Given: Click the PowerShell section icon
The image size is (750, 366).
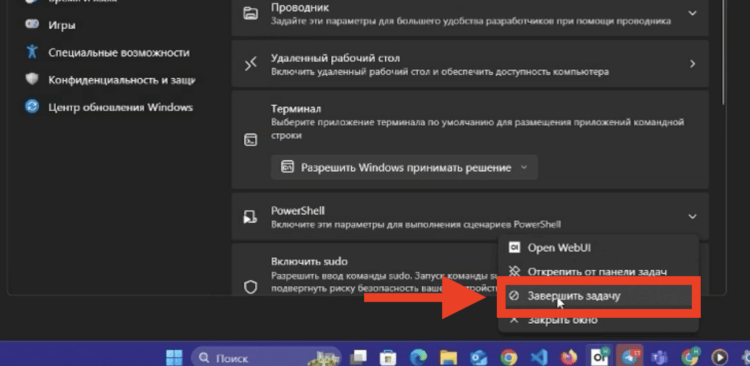Looking at the screenshot, I should 251,217.
